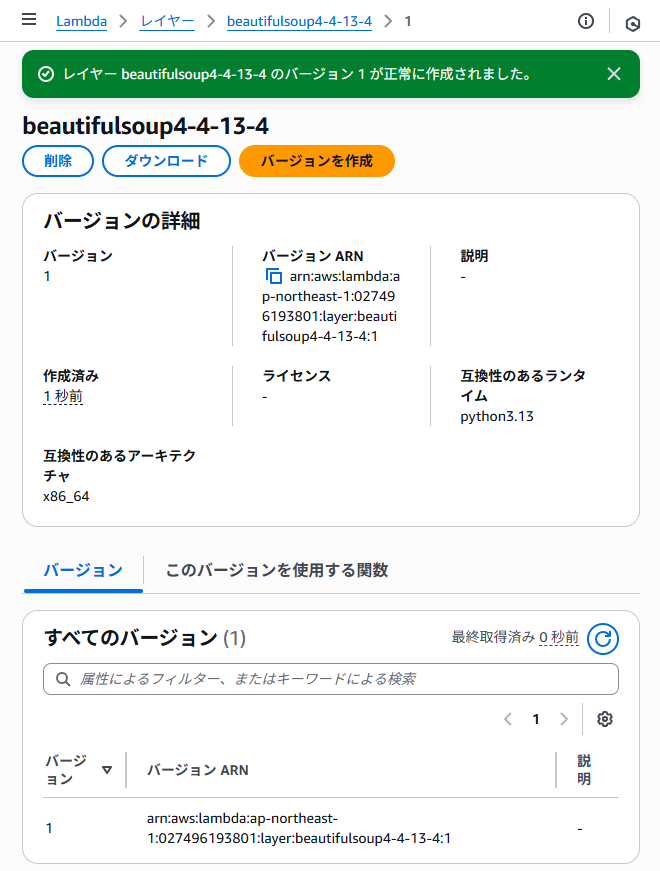
Task: Click the python3.13 runtime value
Action: click(x=497, y=417)
